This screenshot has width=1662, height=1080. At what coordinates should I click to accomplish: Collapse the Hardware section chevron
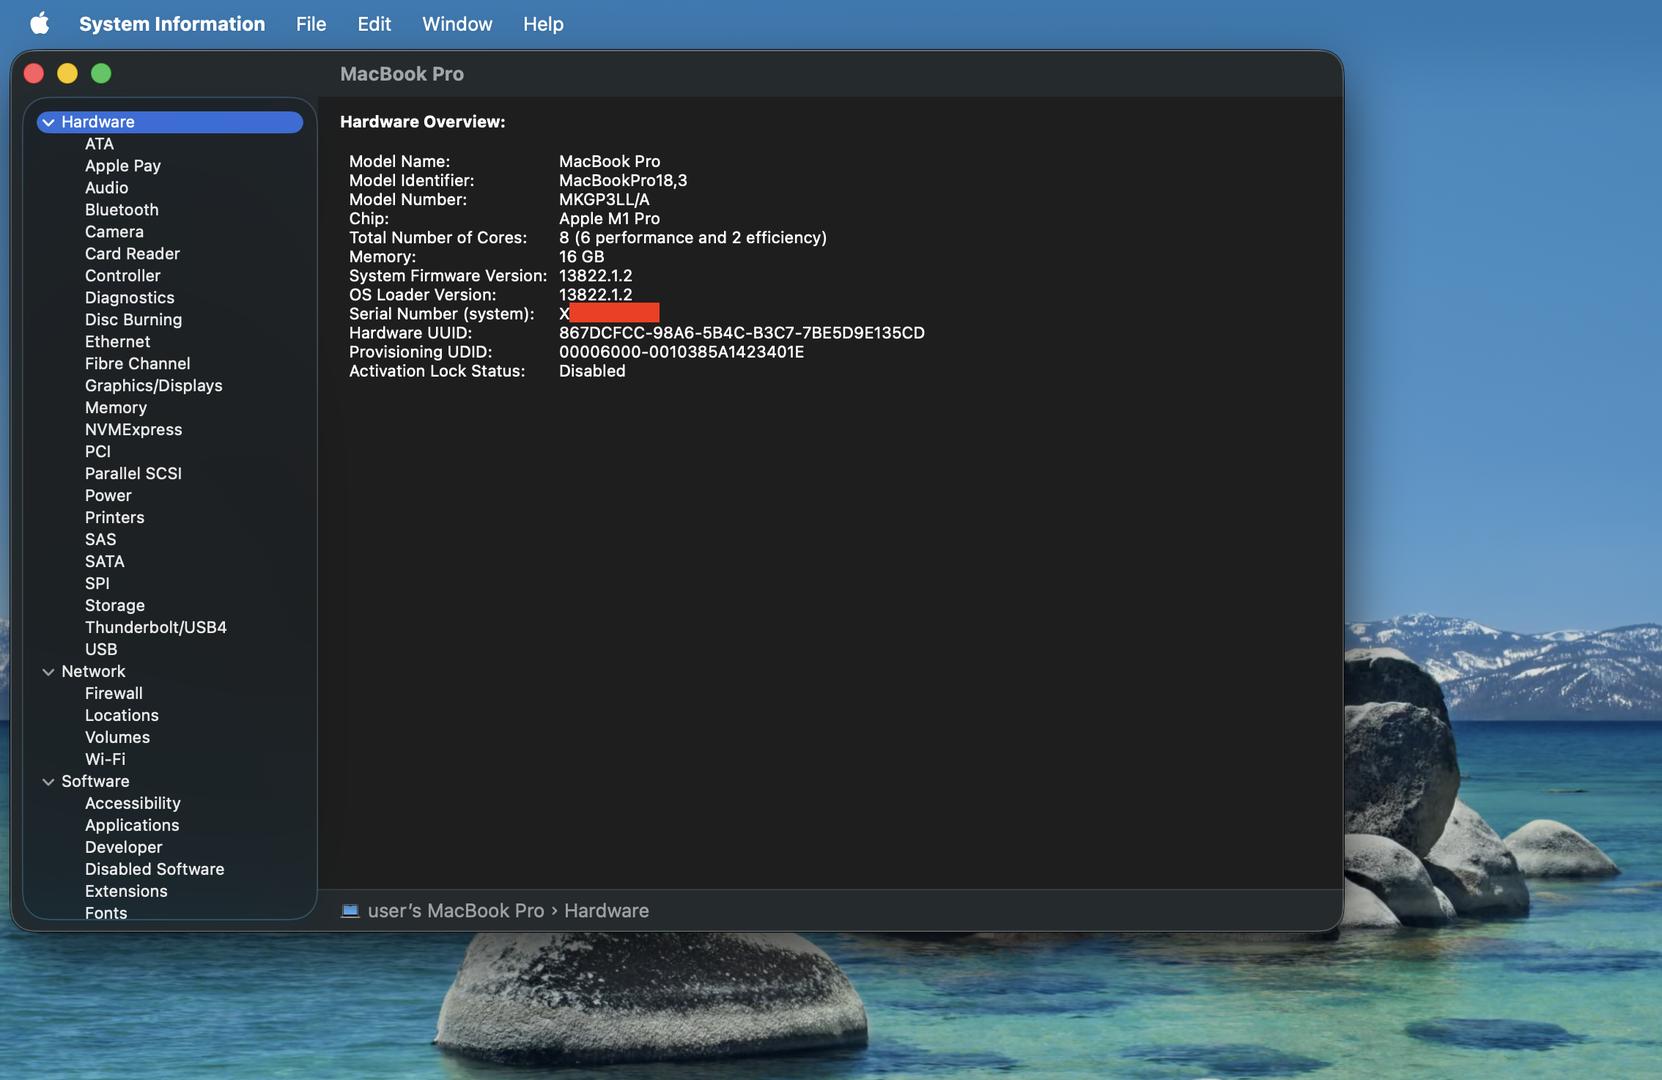48,122
